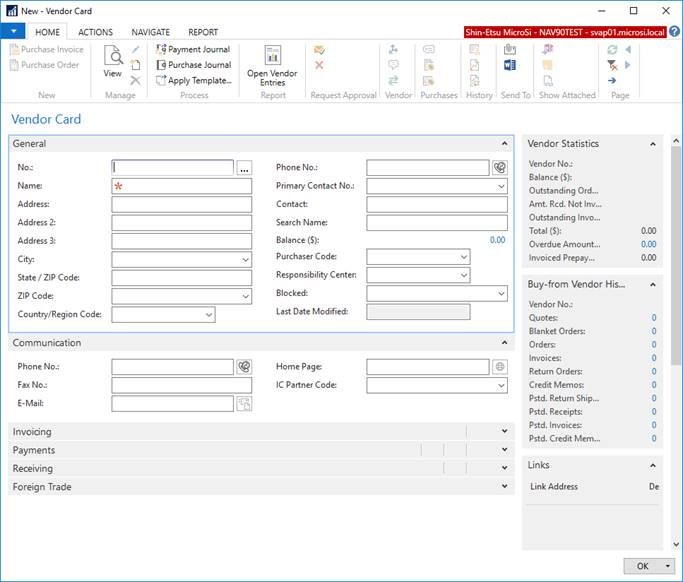Send to Microsoft Word icon
683x582 pixels.
tap(510, 65)
